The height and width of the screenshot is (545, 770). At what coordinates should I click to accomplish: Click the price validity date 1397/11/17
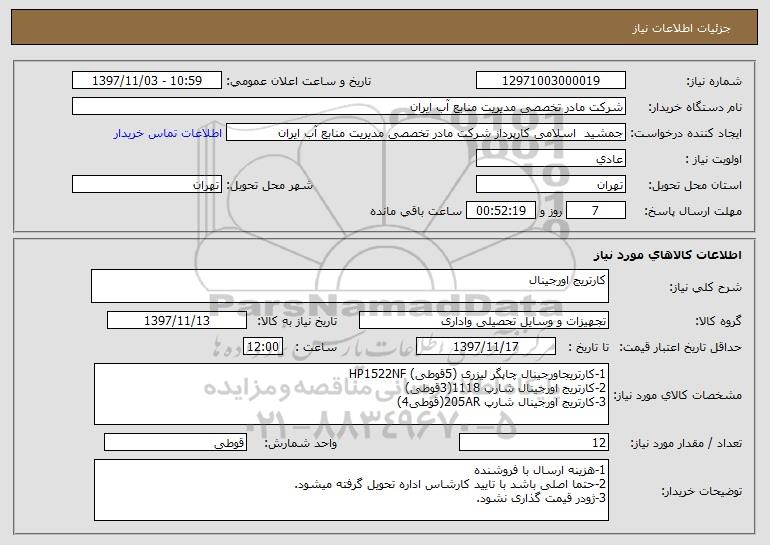[486, 347]
